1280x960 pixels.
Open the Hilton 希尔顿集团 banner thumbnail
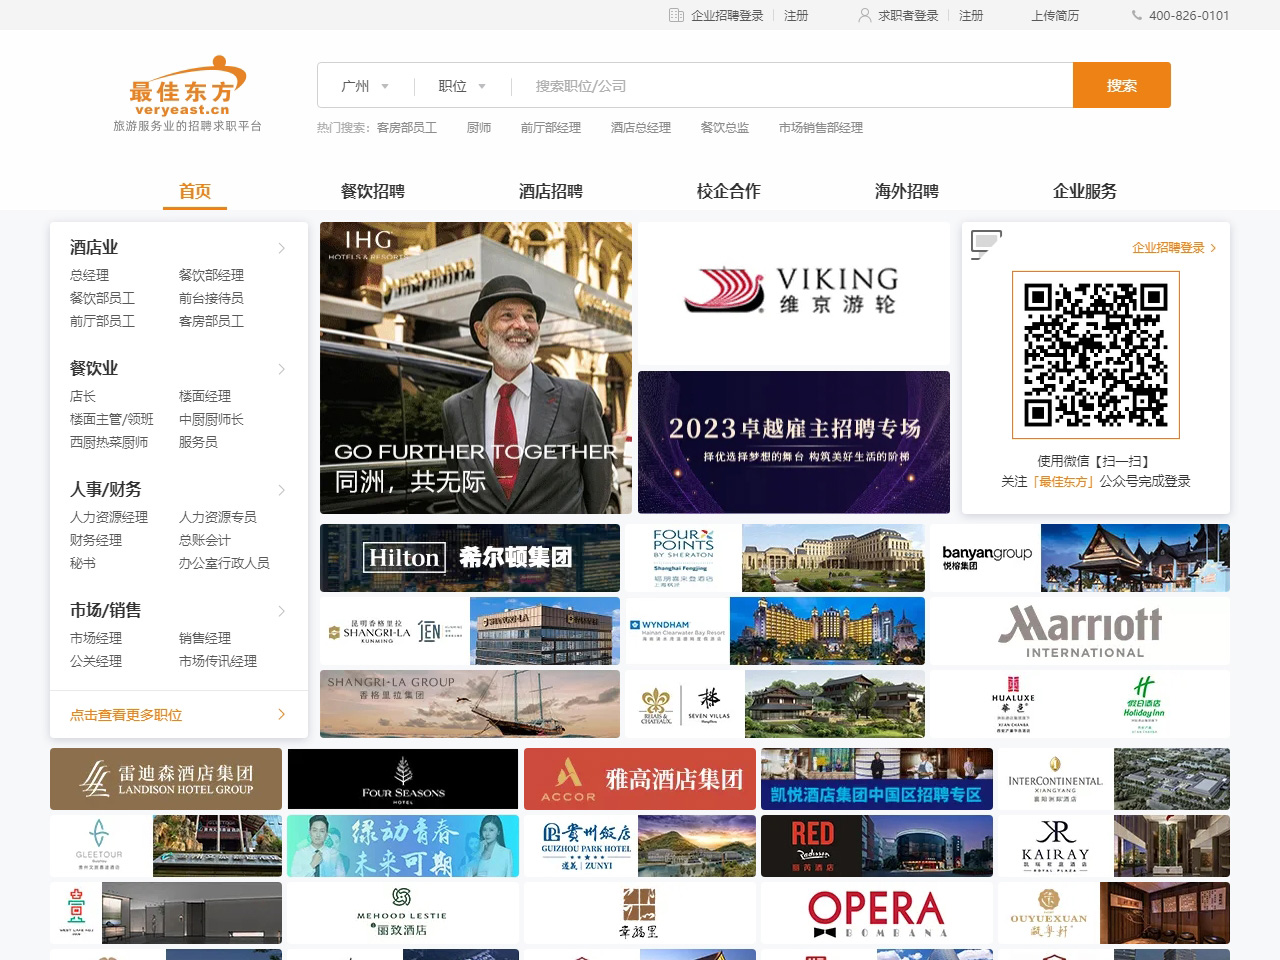[470, 558]
